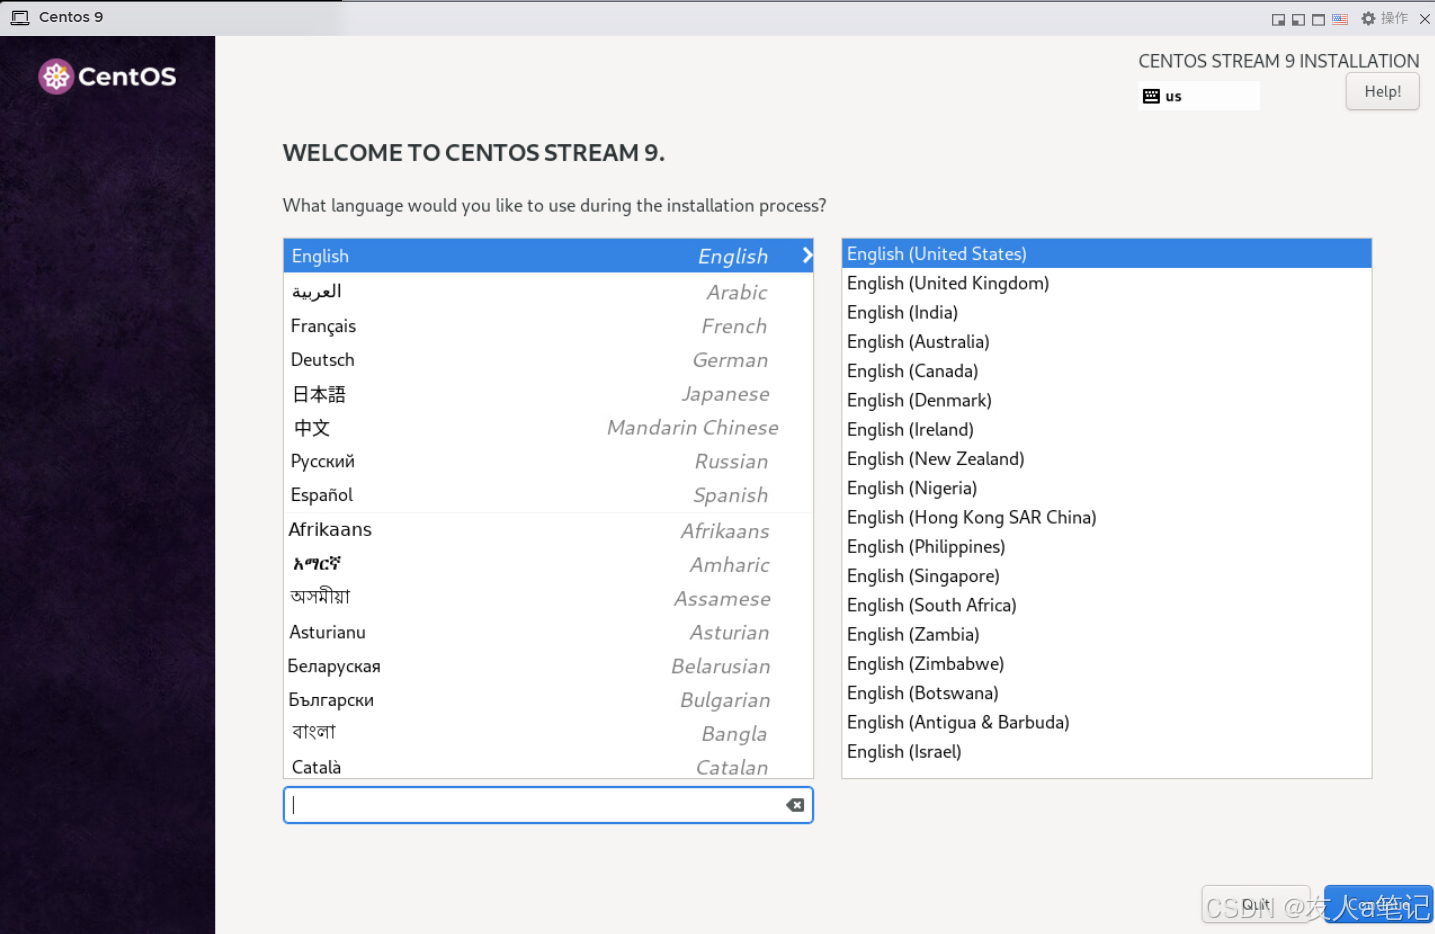1435x934 pixels.
Task: Select Afrikaans language row
Action: (x=548, y=530)
